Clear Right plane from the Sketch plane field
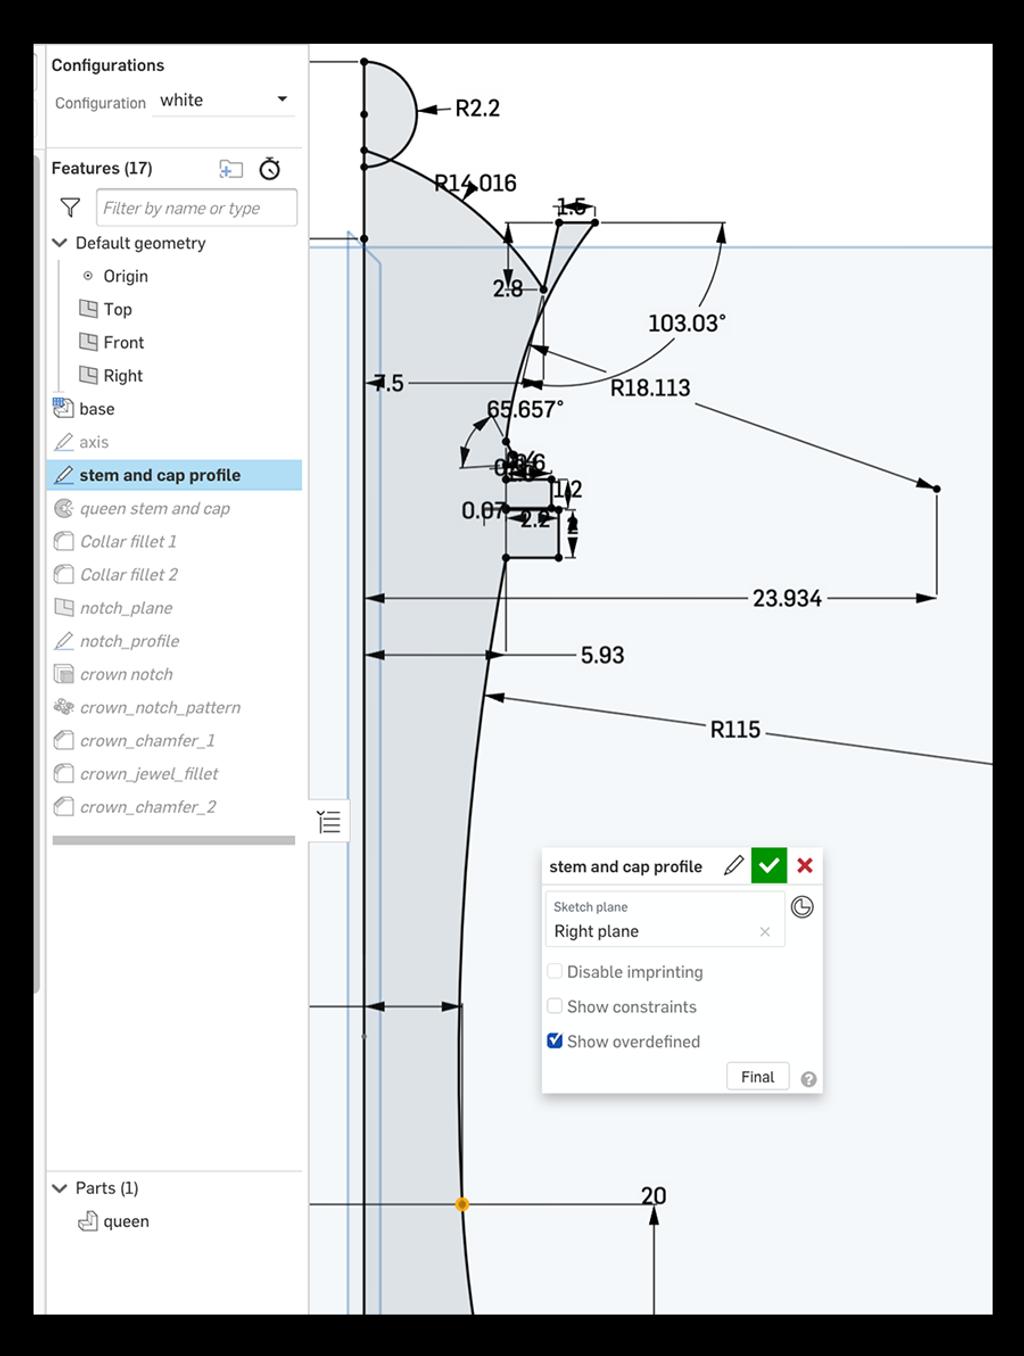This screenshot has height=1356, width=1024. (765, 931)
